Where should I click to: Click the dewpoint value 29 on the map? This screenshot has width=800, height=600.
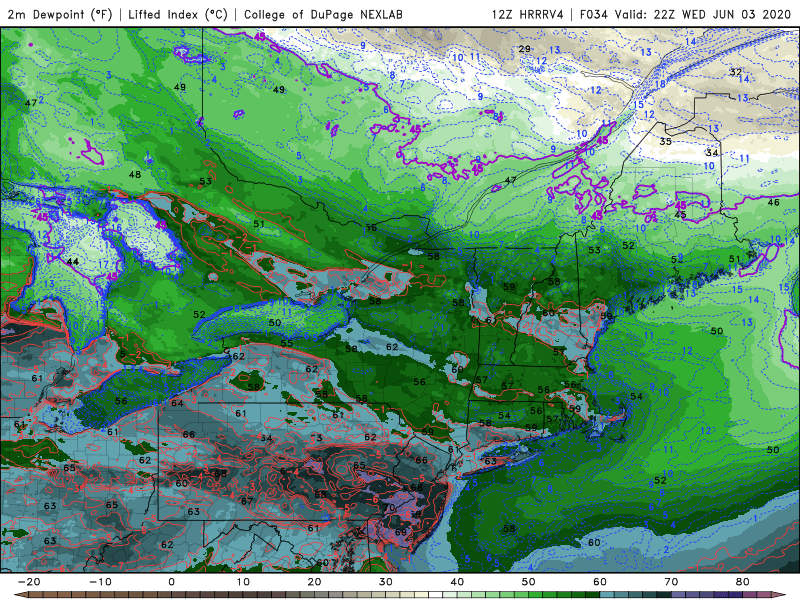524,49
